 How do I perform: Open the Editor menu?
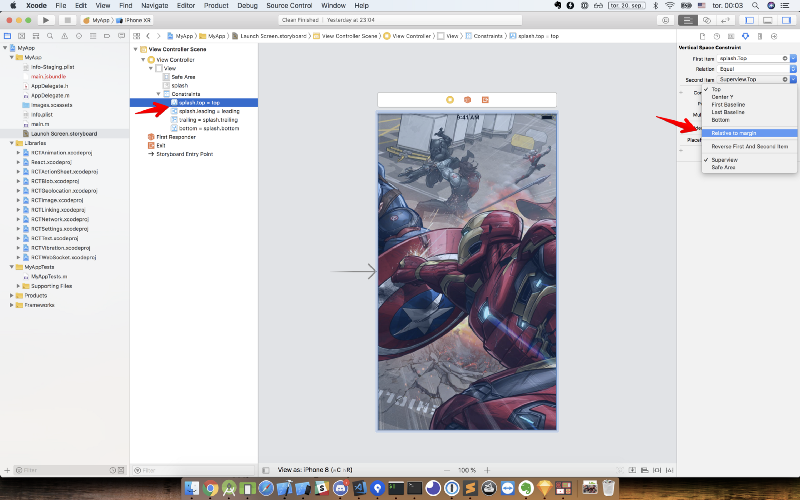(x=186, y=6)
